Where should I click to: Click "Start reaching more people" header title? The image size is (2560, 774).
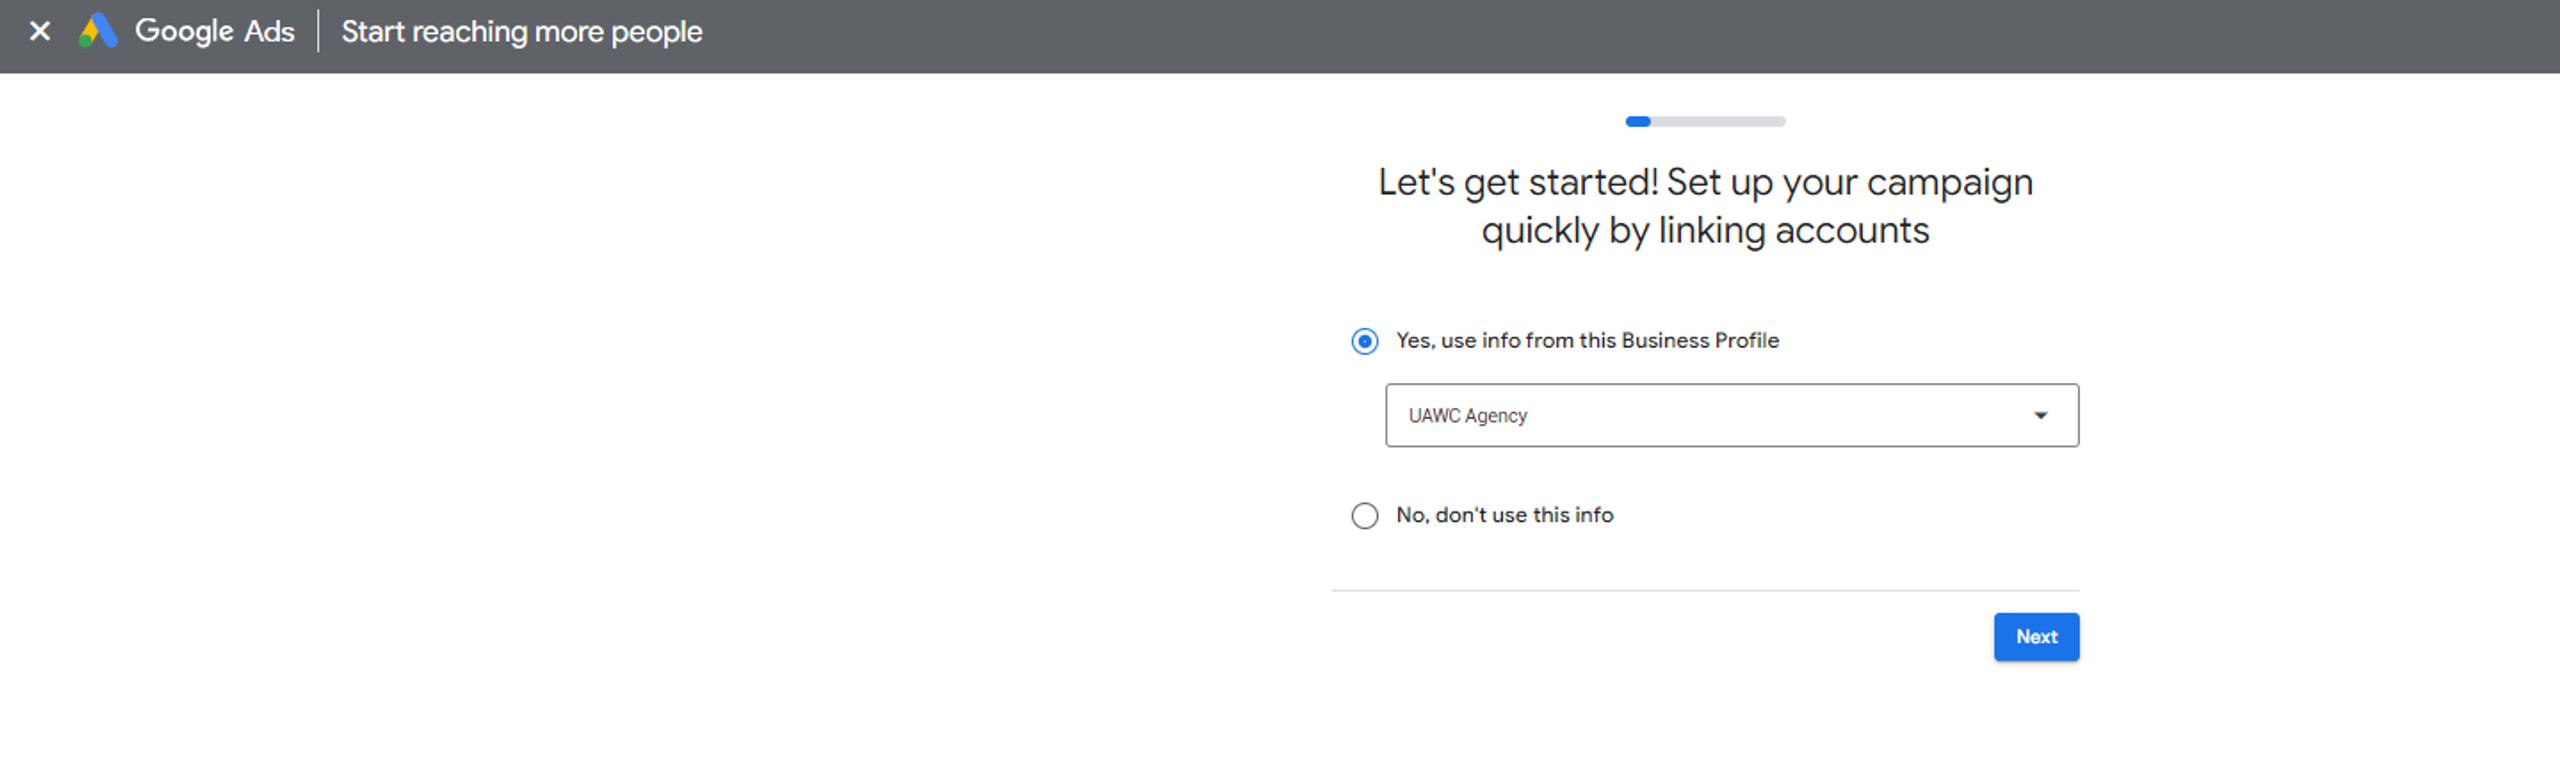tap(521, 32)
